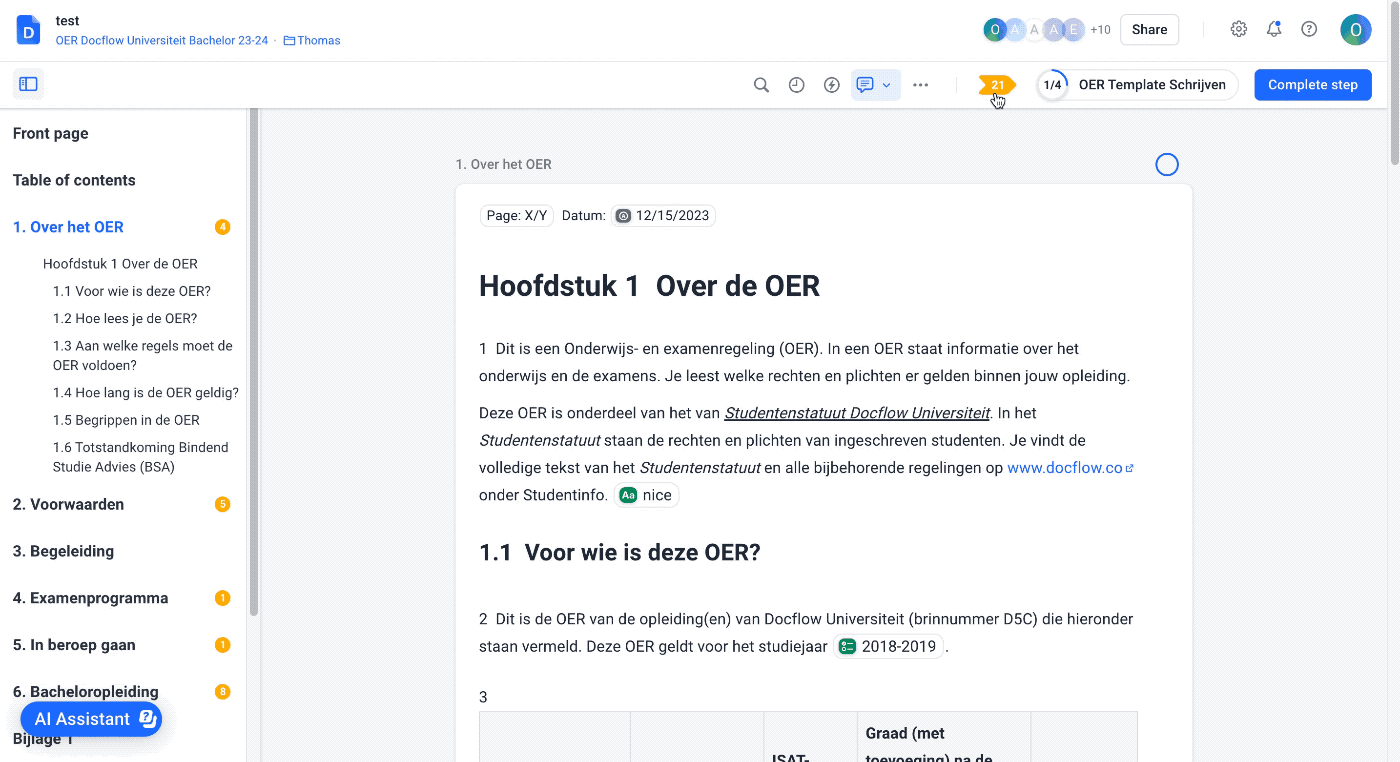Click the first collaborator avatar O
The height and width of the screenshot is (762, 1400).
click(x=994, y=30)
